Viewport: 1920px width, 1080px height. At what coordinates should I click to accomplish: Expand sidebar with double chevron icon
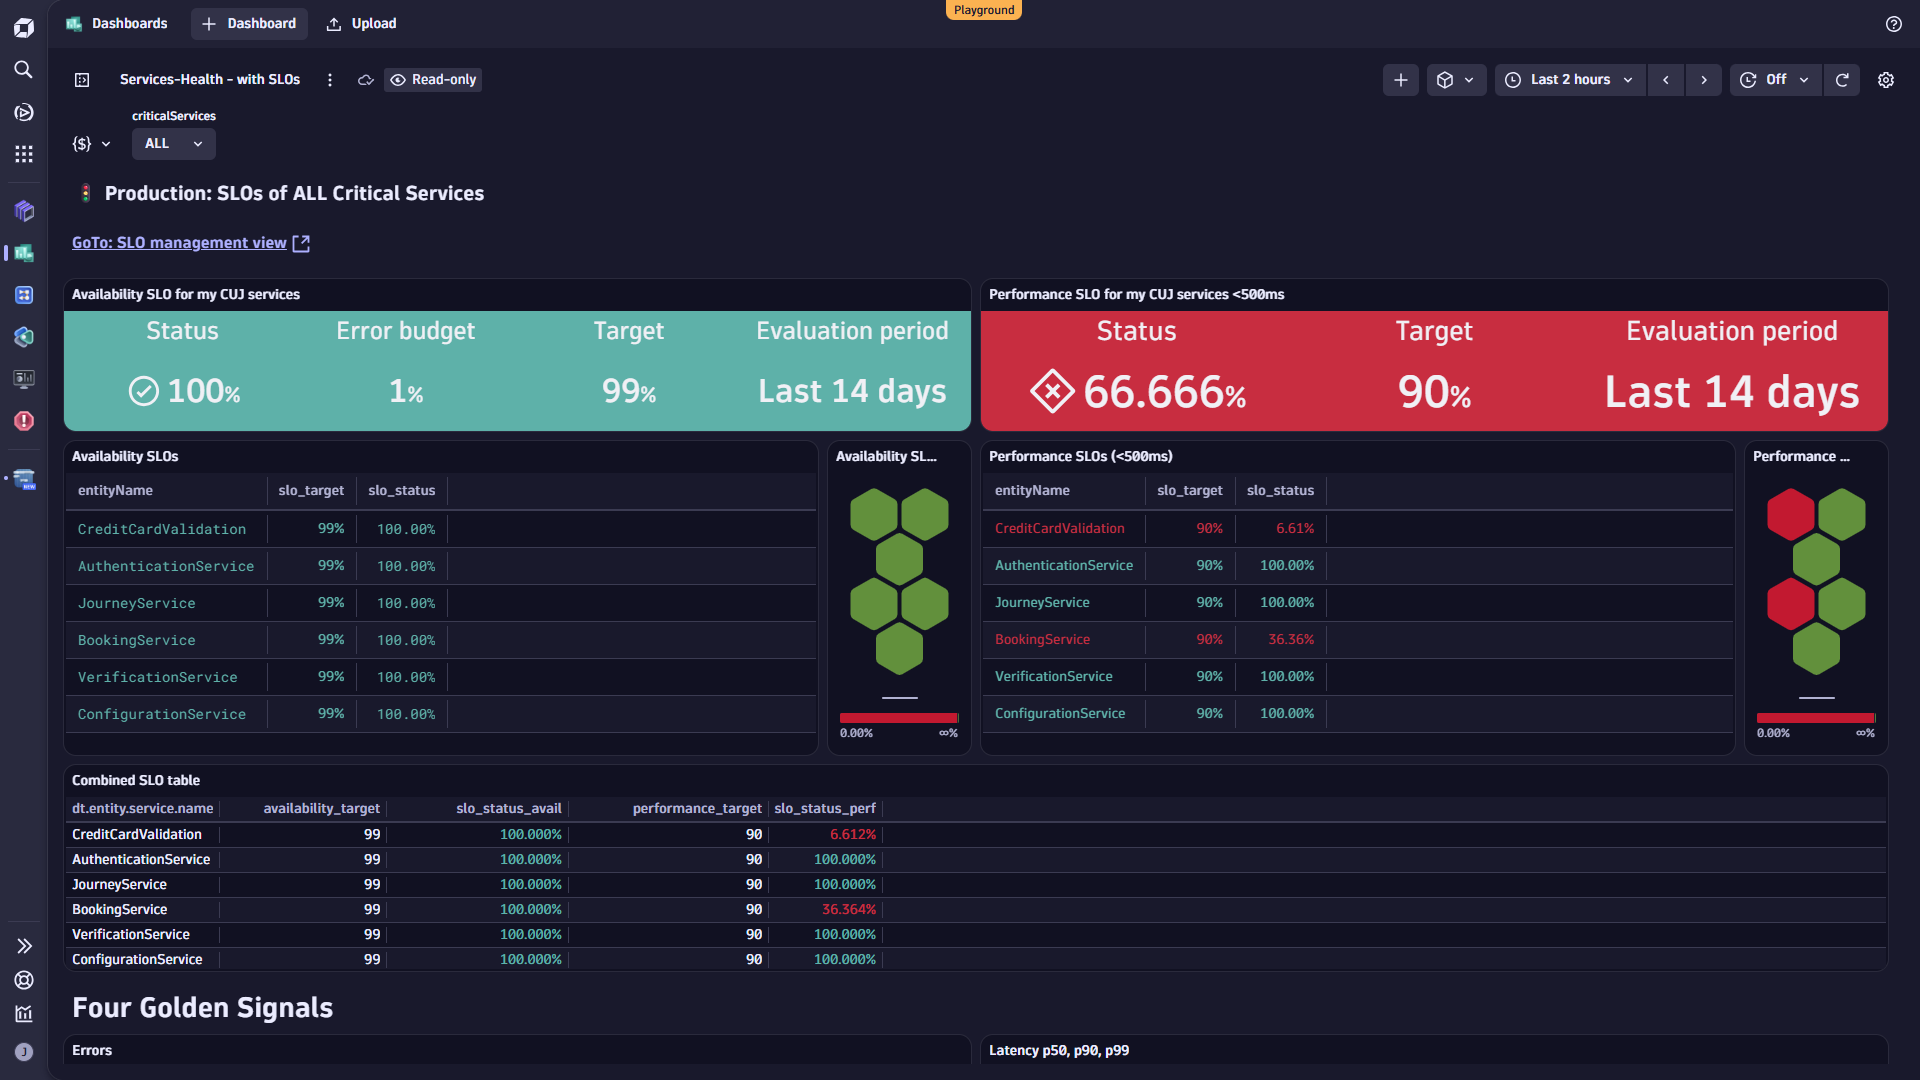pyautogui.click(x=24, y=946)
